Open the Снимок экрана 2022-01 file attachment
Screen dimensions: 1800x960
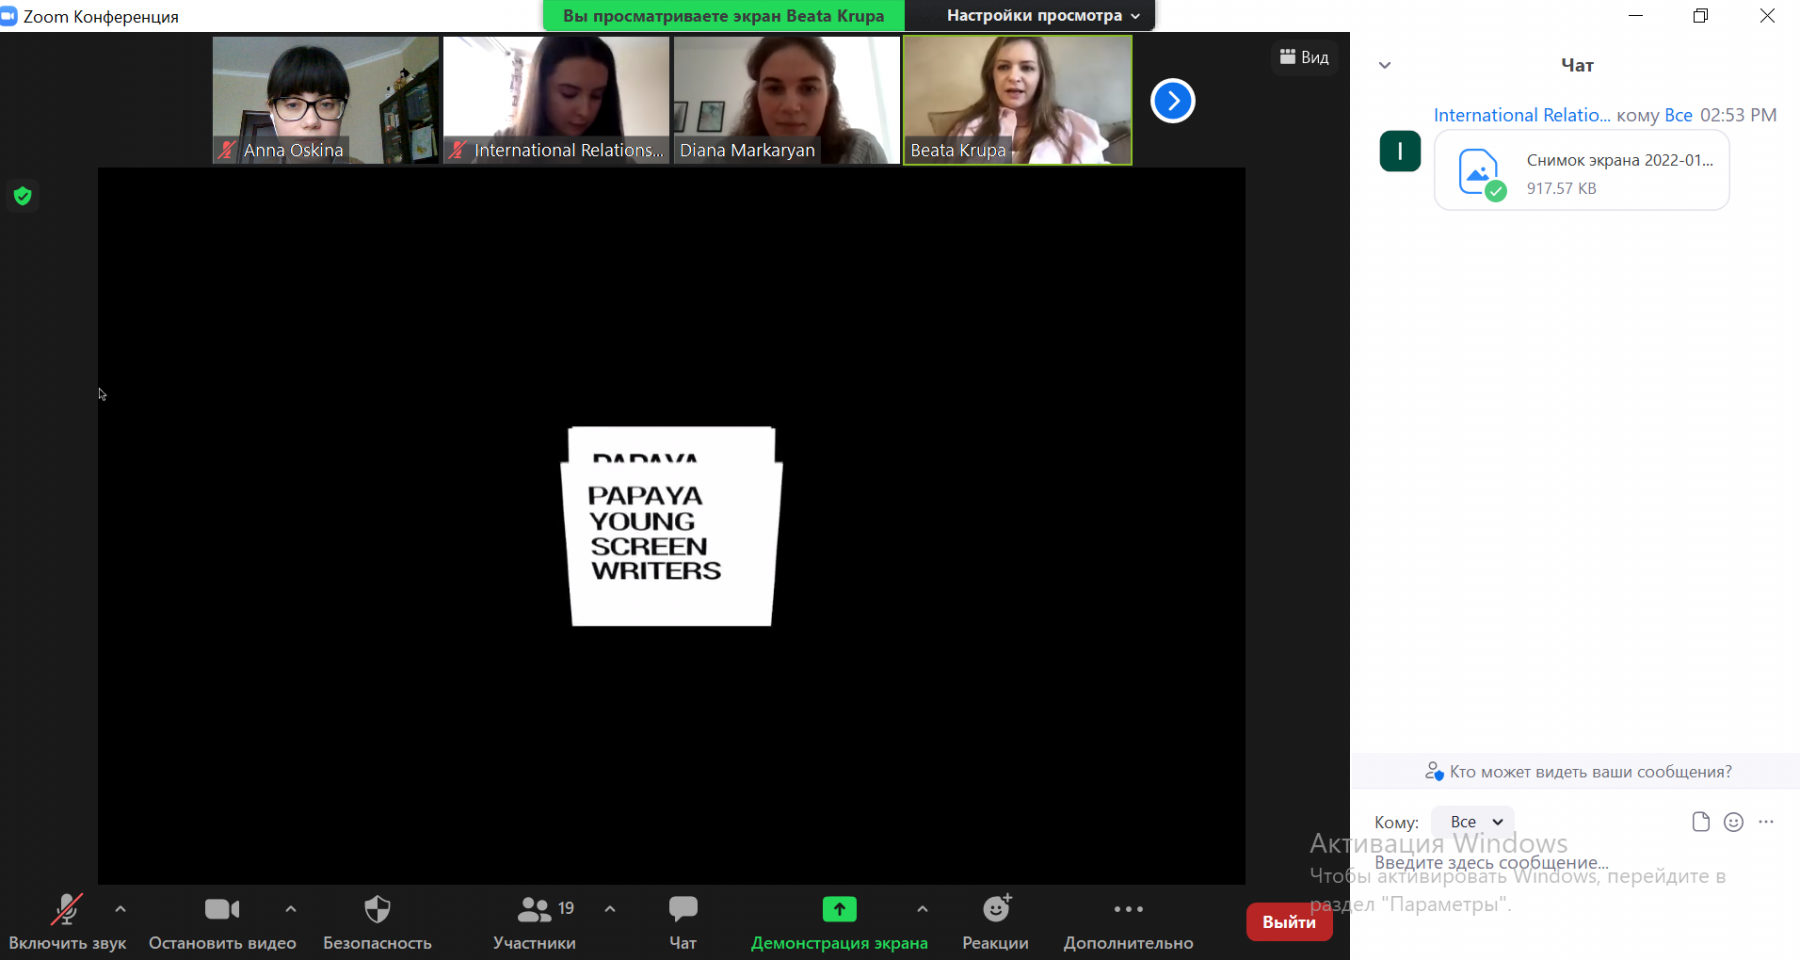pos(1582,171)
